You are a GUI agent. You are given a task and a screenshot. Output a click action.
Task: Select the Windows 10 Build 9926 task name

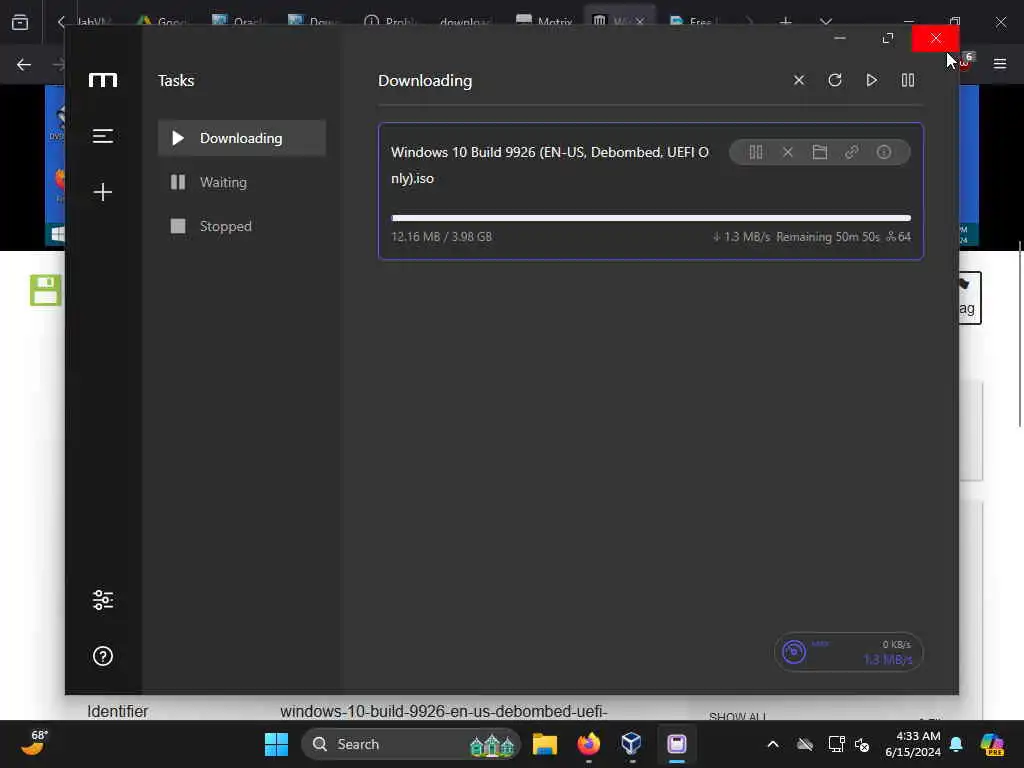pyautogui.click(x=549, y=165)
